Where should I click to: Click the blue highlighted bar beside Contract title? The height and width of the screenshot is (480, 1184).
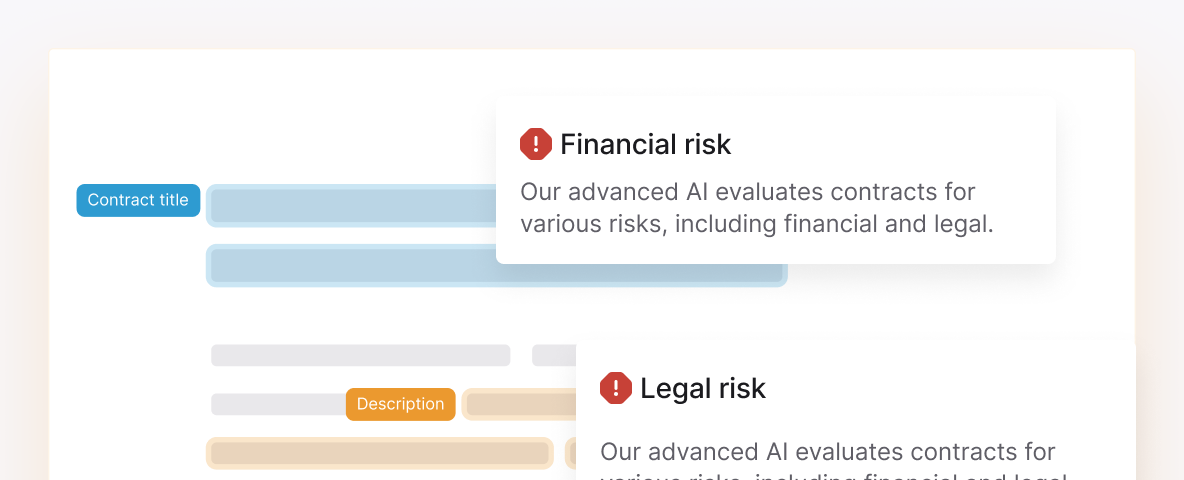pyautogui.click(x=351, y=205)
